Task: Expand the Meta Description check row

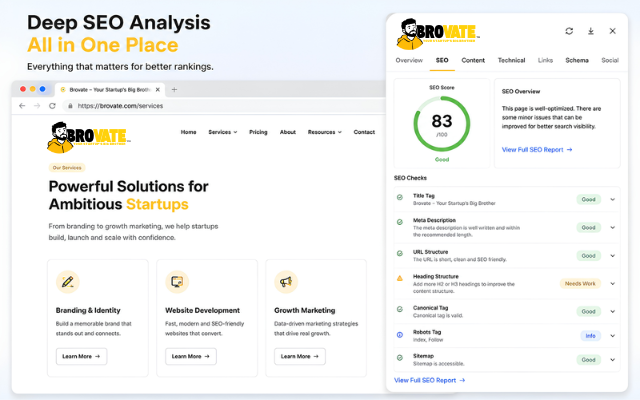Action: click(x=612, y=228)
